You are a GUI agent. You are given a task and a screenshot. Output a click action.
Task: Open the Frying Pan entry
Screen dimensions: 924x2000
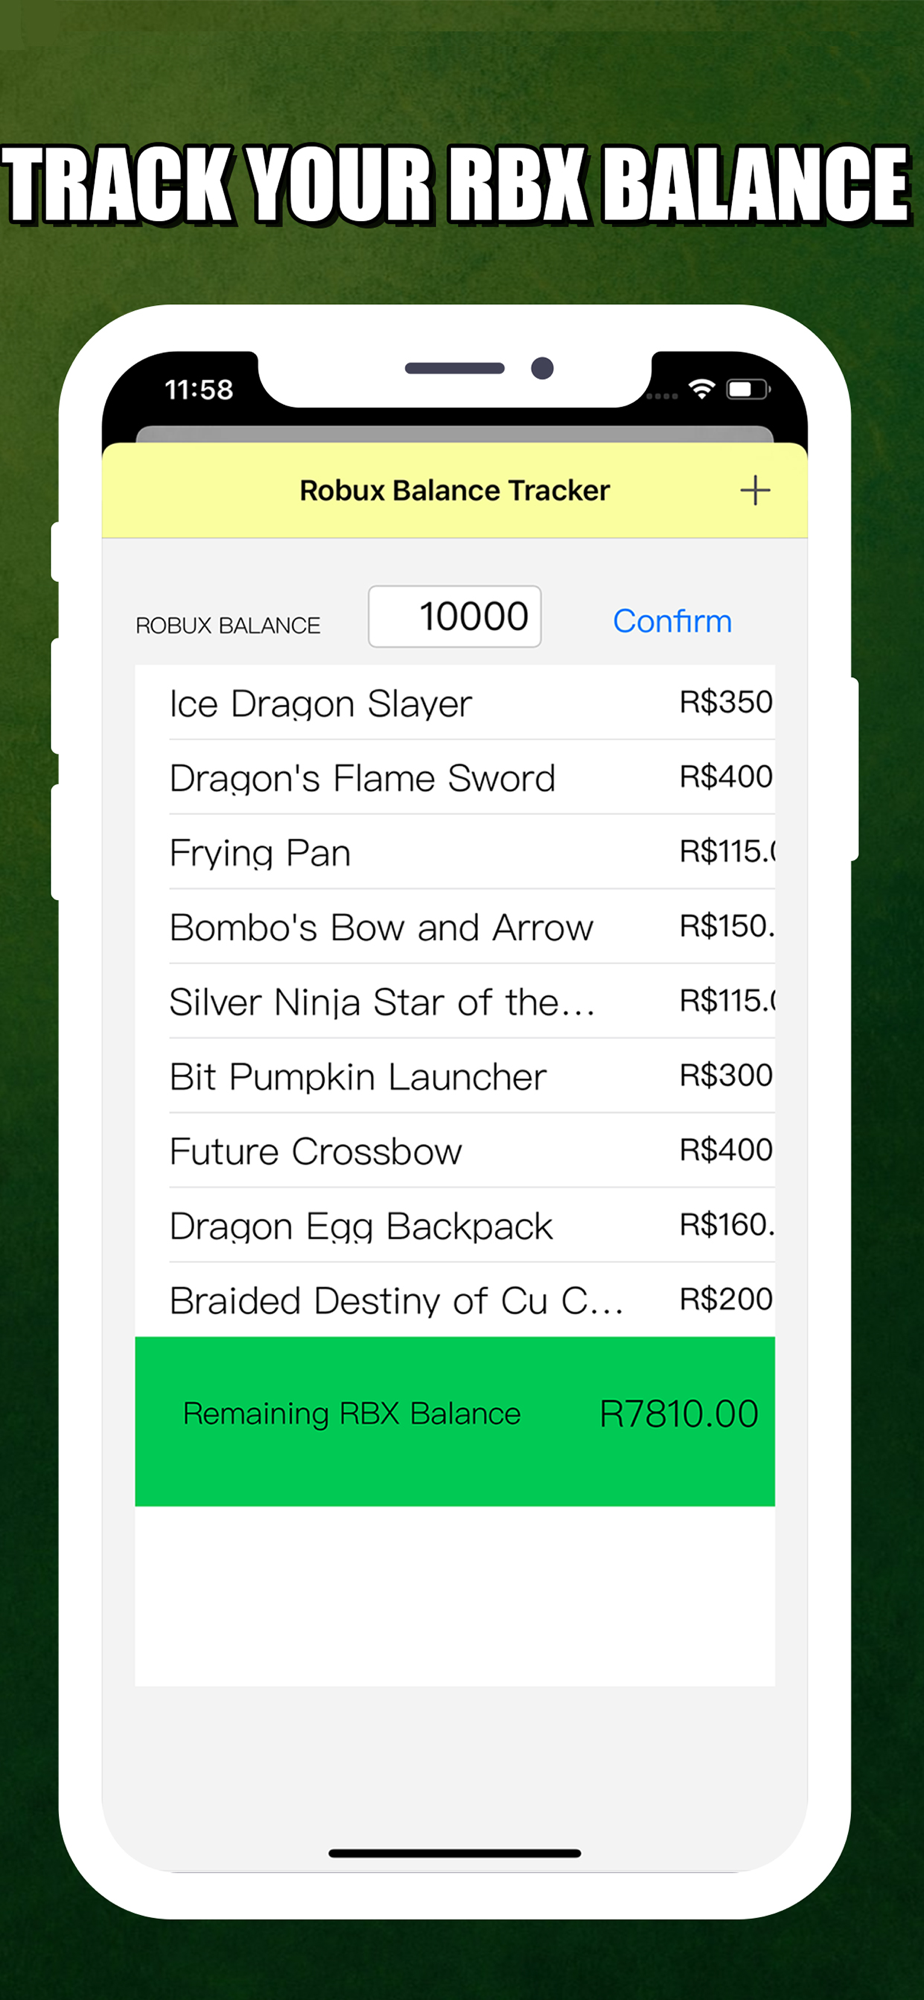tap(455, 852)
